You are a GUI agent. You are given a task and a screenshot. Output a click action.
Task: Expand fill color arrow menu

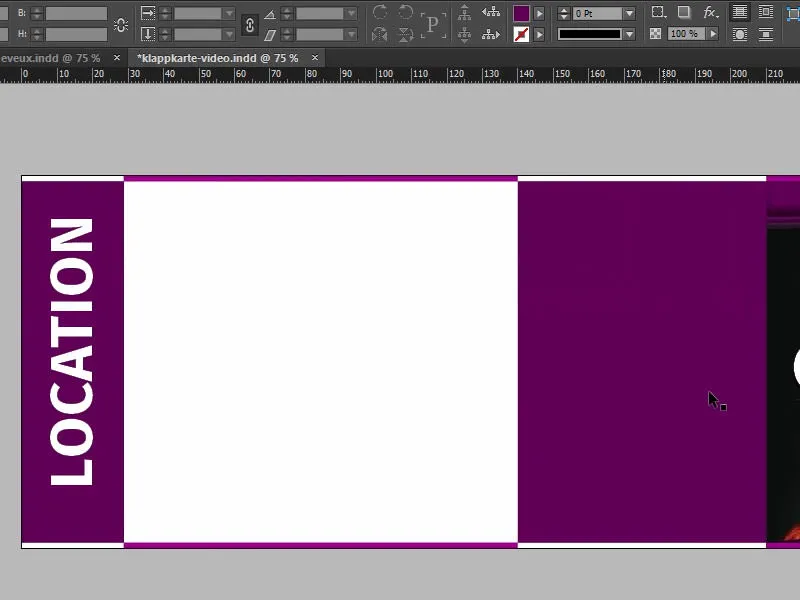(539, 13)
